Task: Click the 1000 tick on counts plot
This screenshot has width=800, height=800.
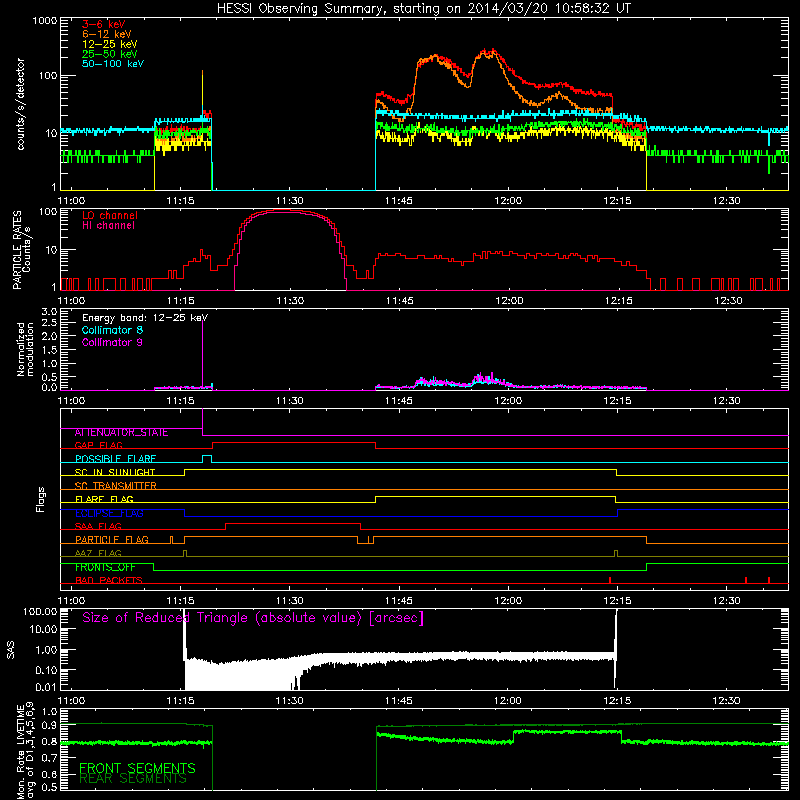Action: [45, 21]
